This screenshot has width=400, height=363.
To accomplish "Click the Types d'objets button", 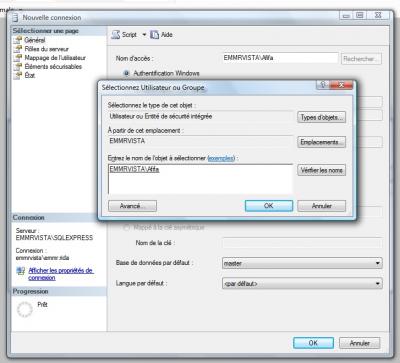I will 321,117.
